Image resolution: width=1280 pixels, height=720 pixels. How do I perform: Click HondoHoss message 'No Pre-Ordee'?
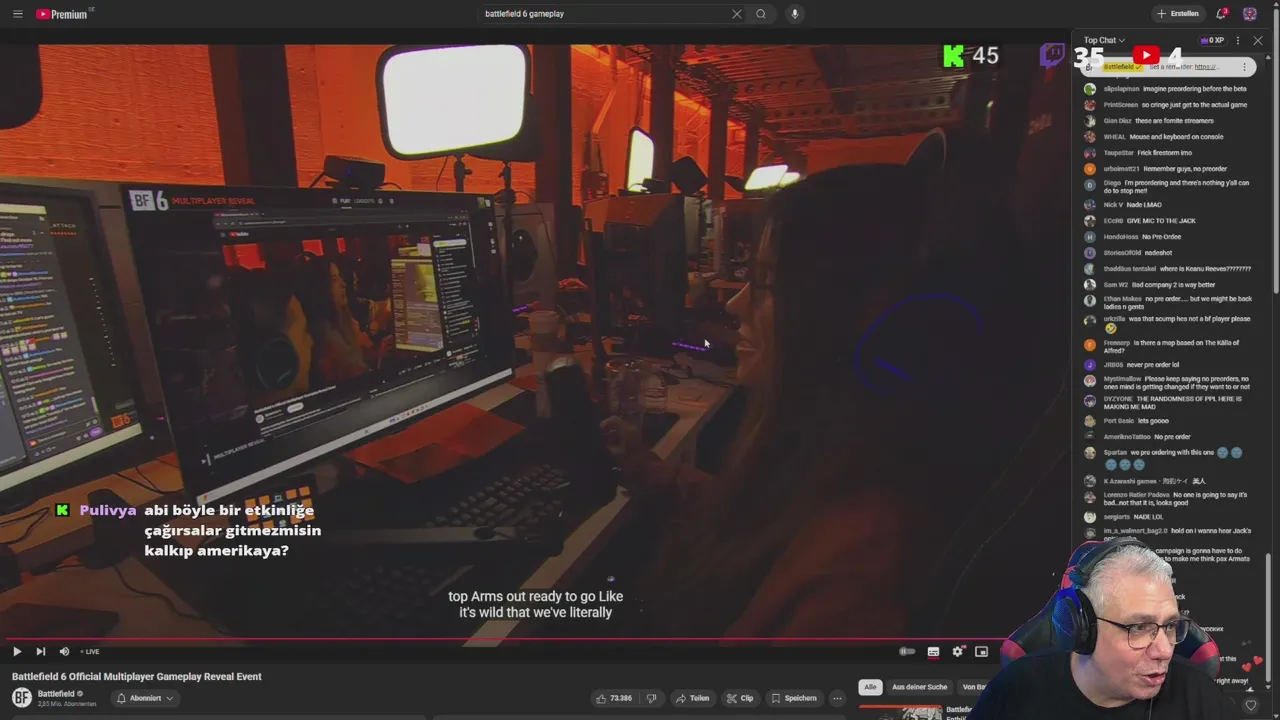1161,237
